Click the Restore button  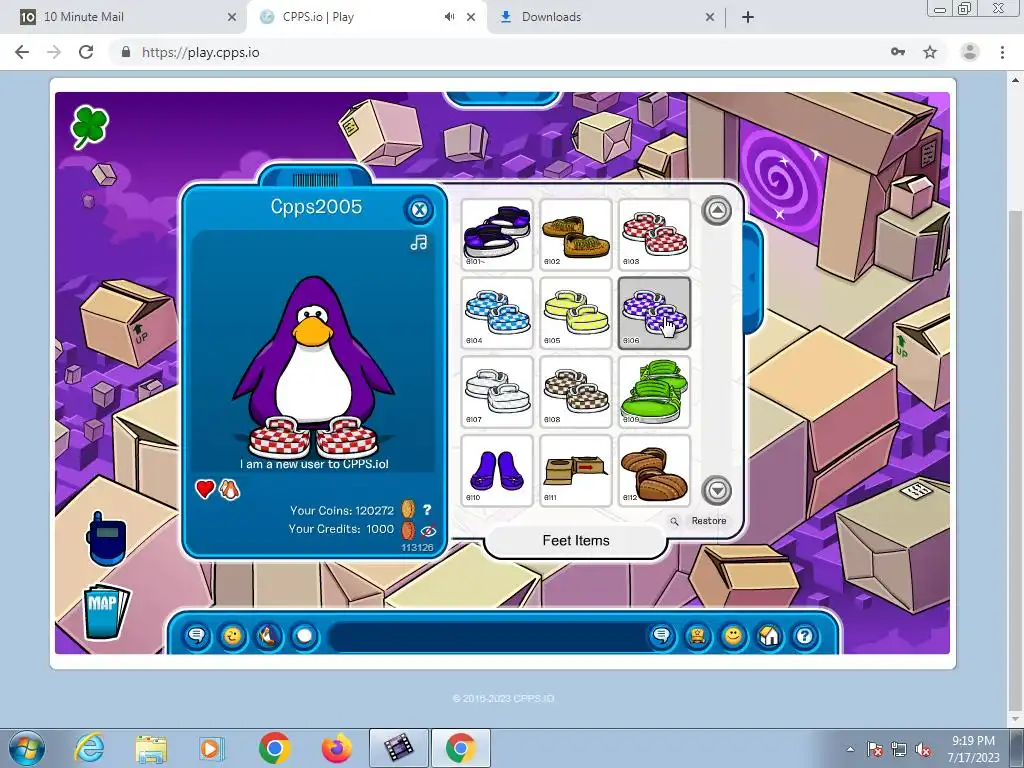(x=709, y=520)
